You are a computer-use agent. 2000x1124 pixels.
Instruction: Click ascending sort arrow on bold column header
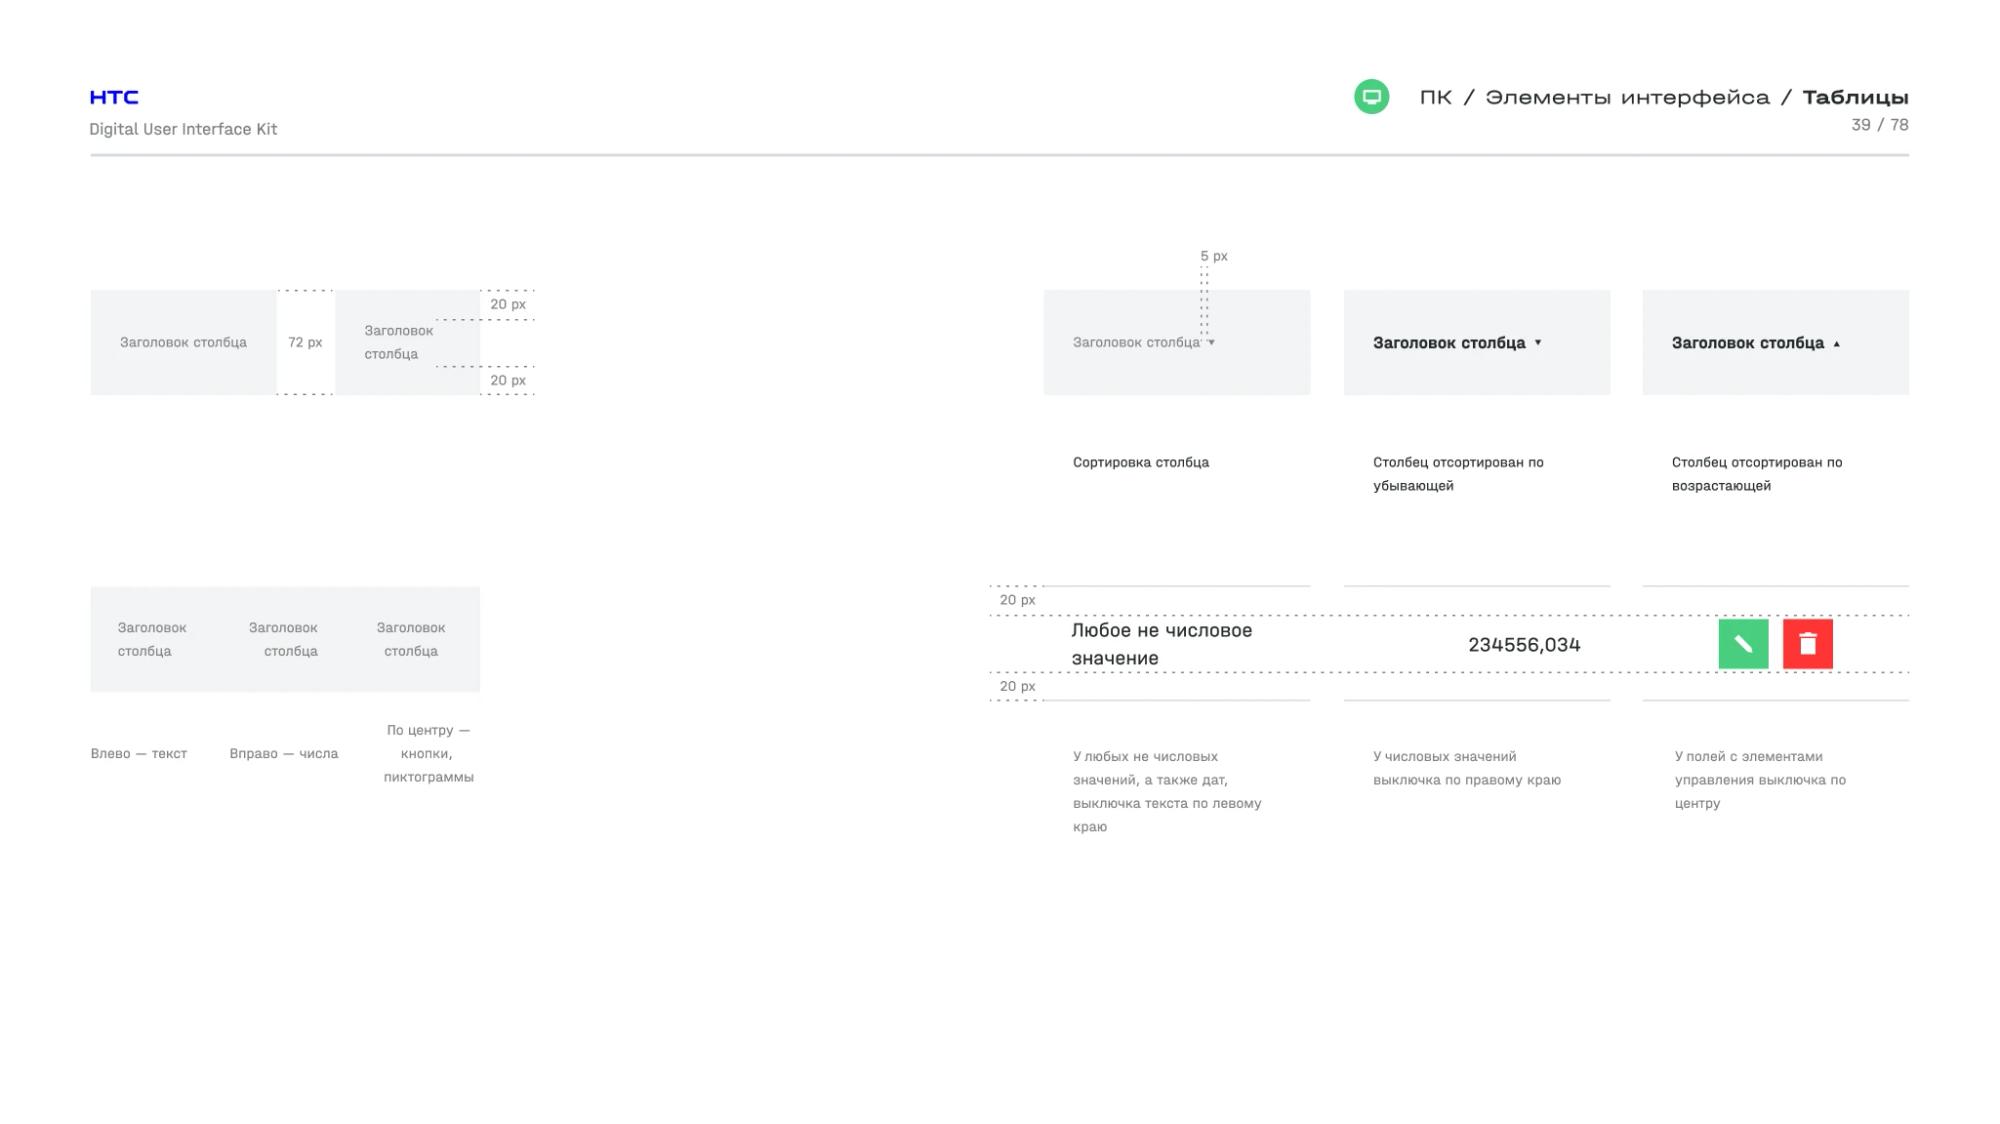tap(1836, 343)
